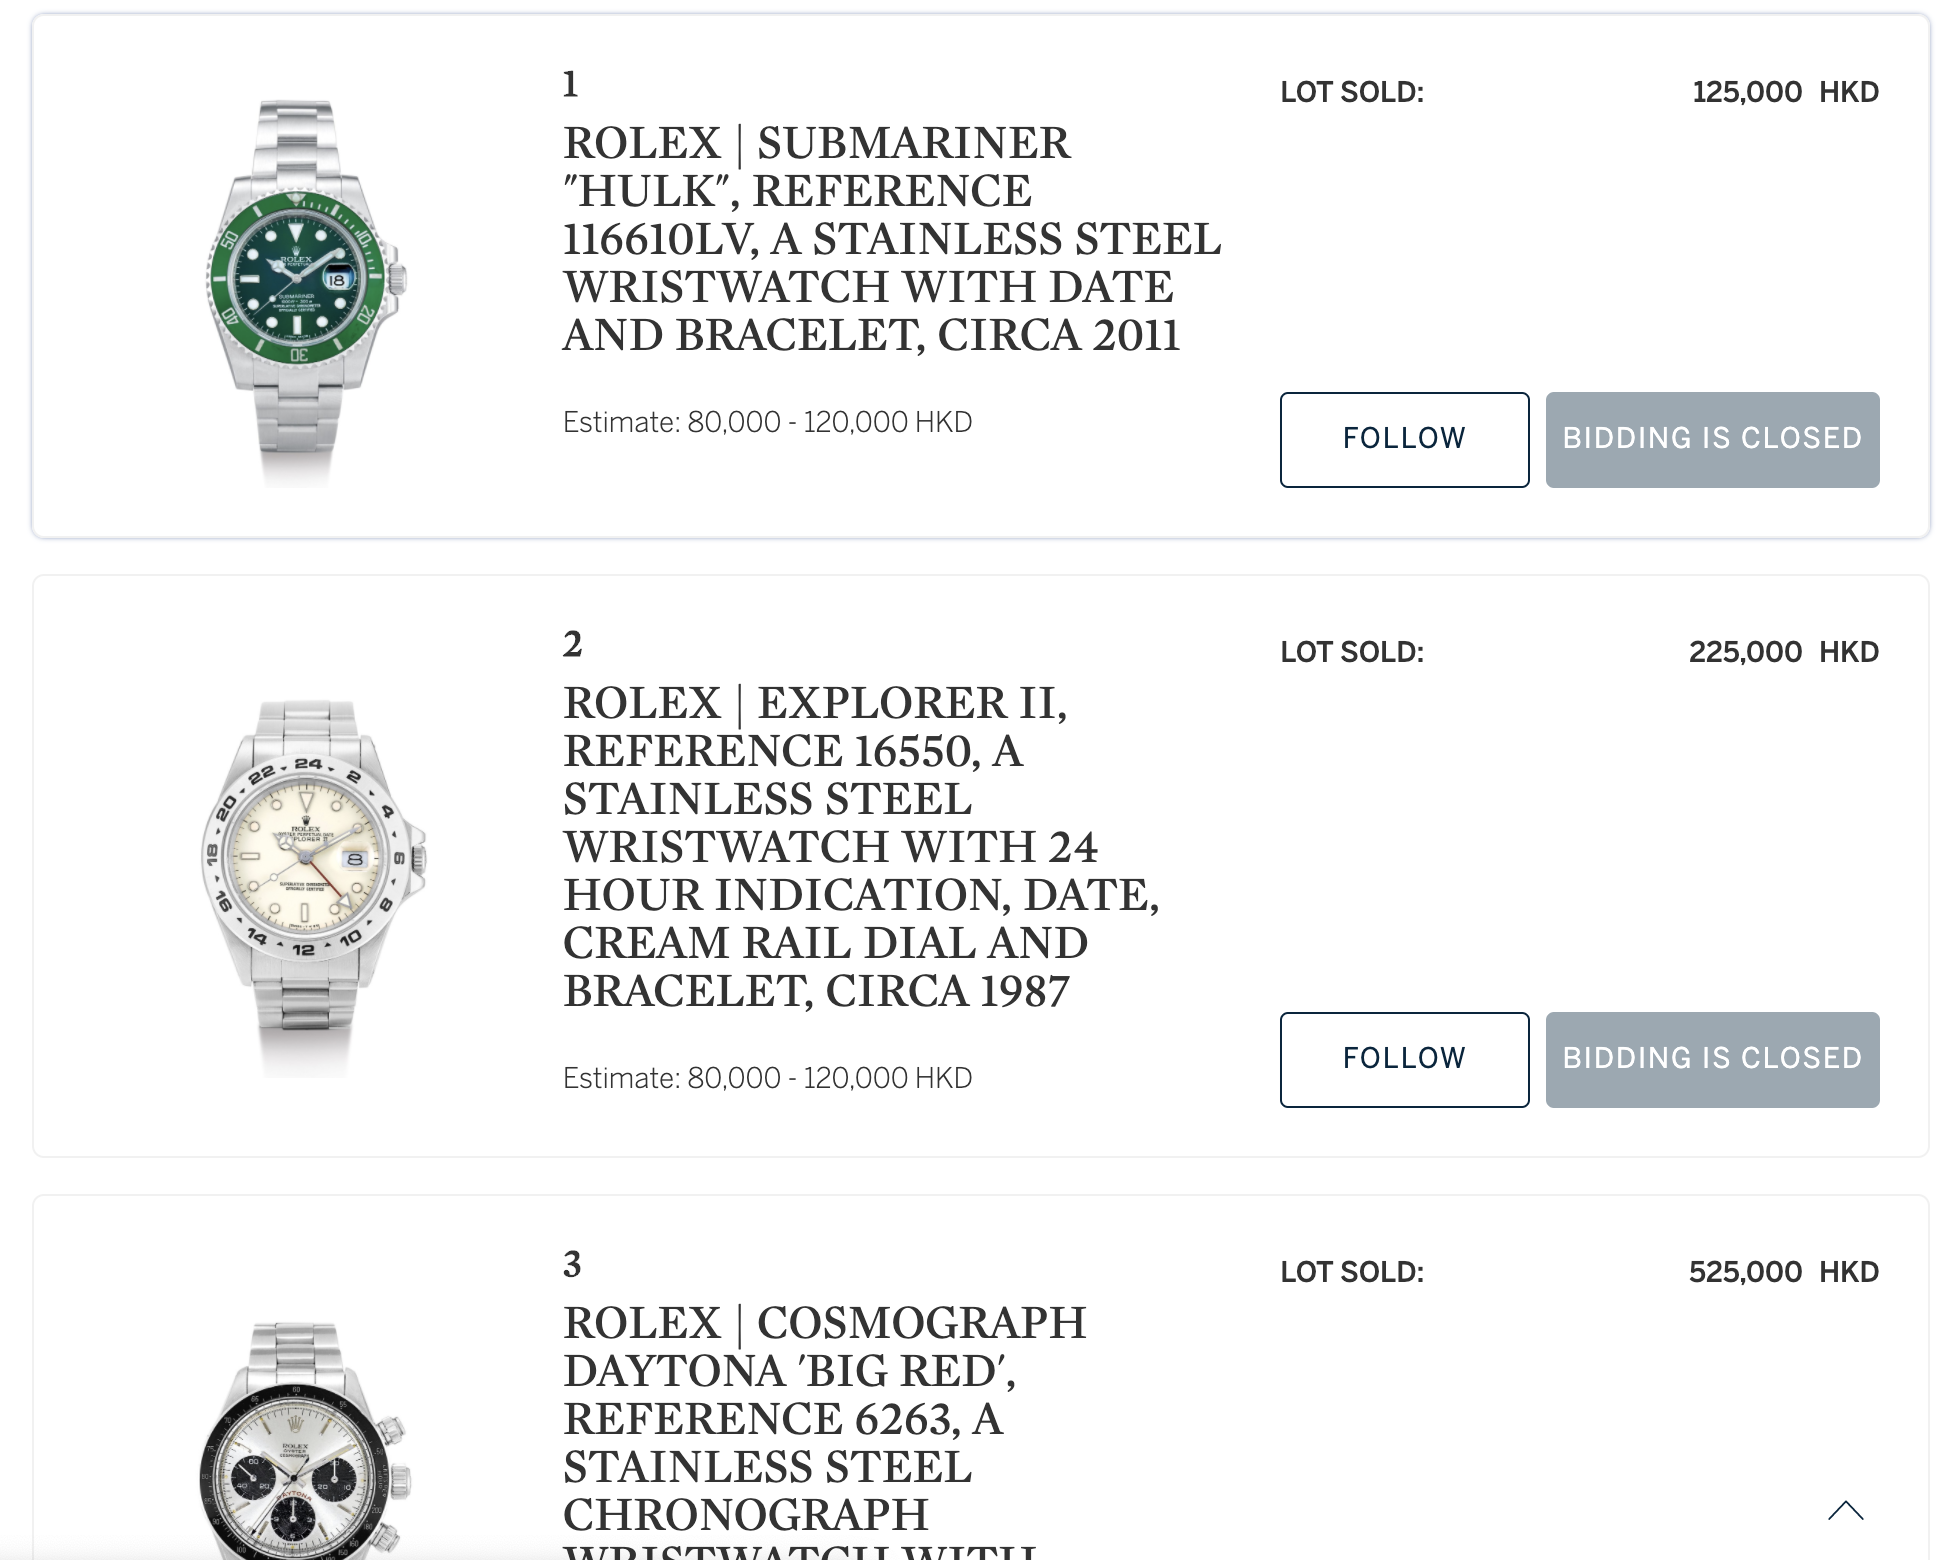The image size is (1944, 1560).
Task: Click the 125,000 HKD sold price
Action: (x=1785, y=92)
